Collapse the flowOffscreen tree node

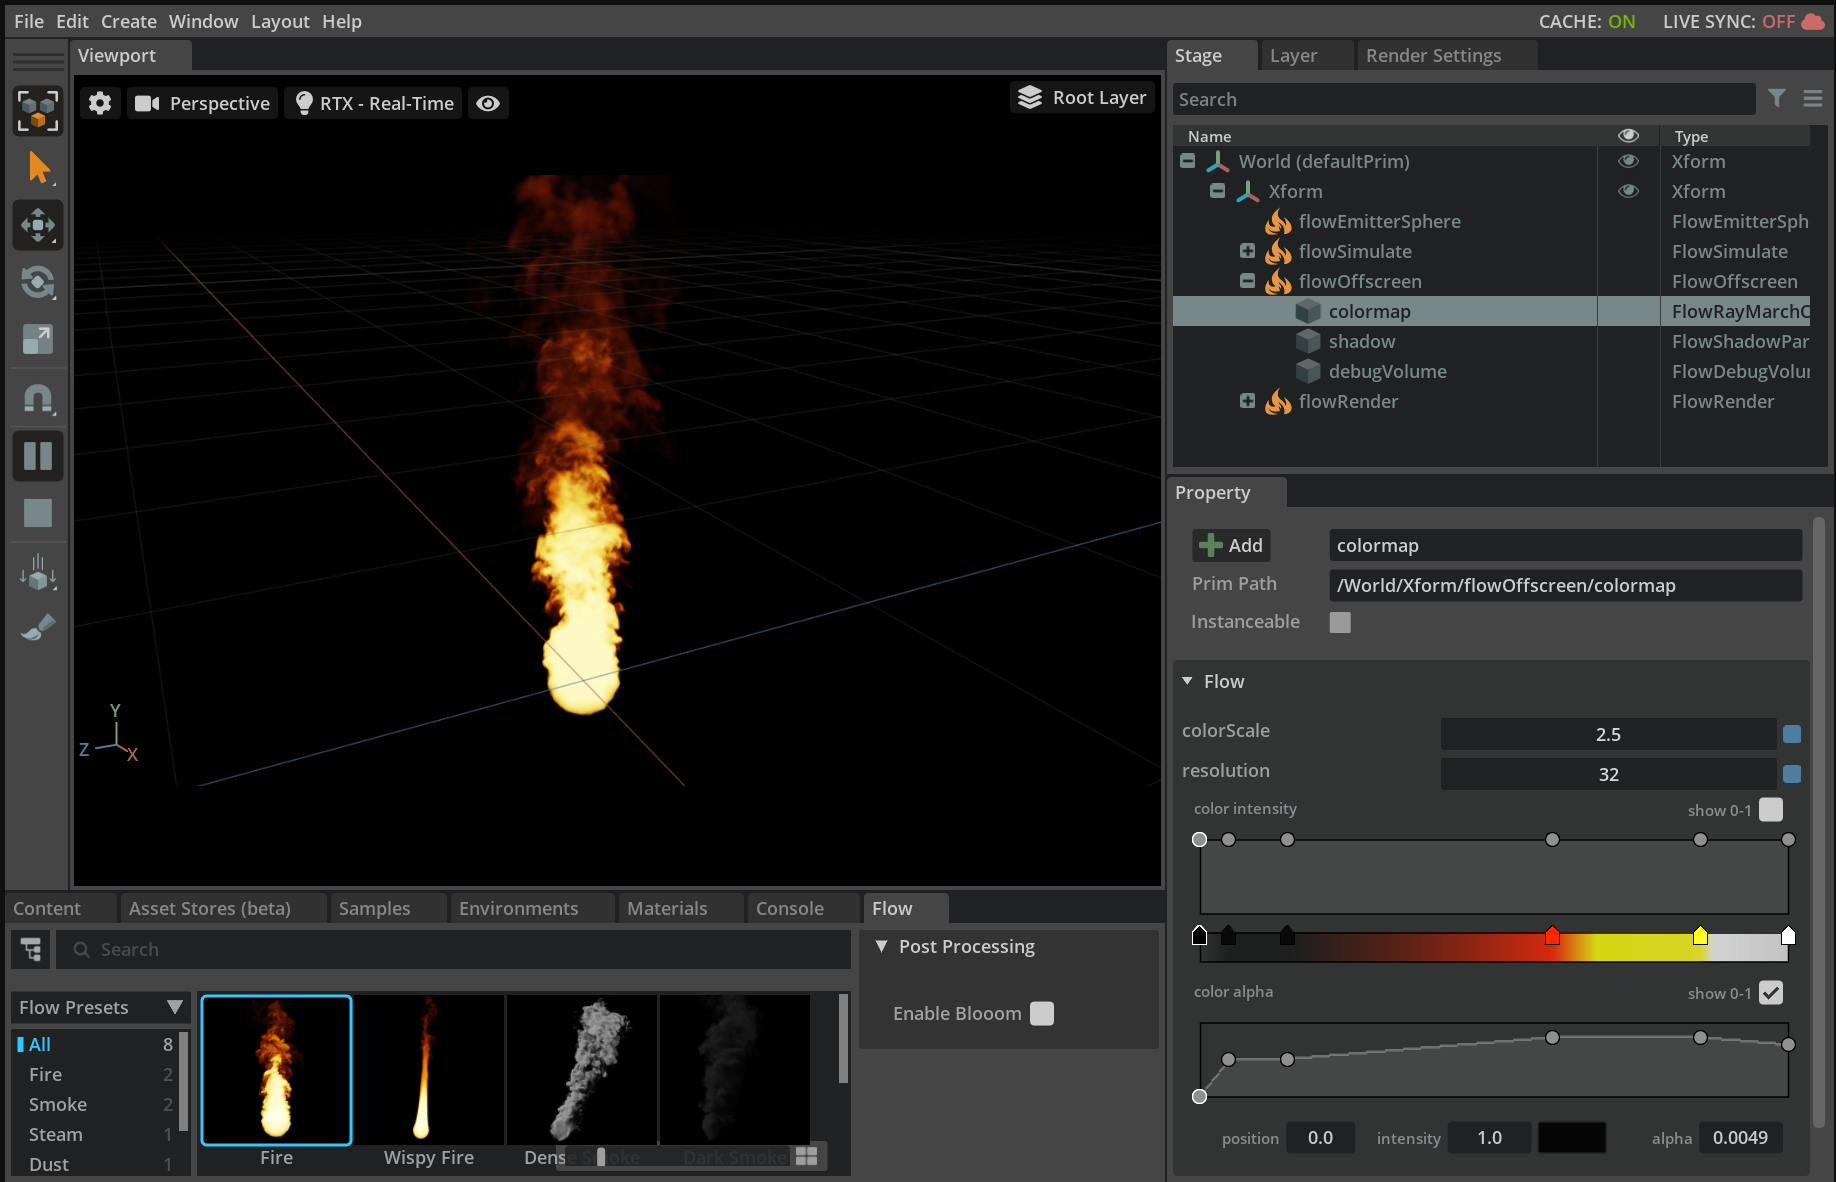pos(1247,281)
